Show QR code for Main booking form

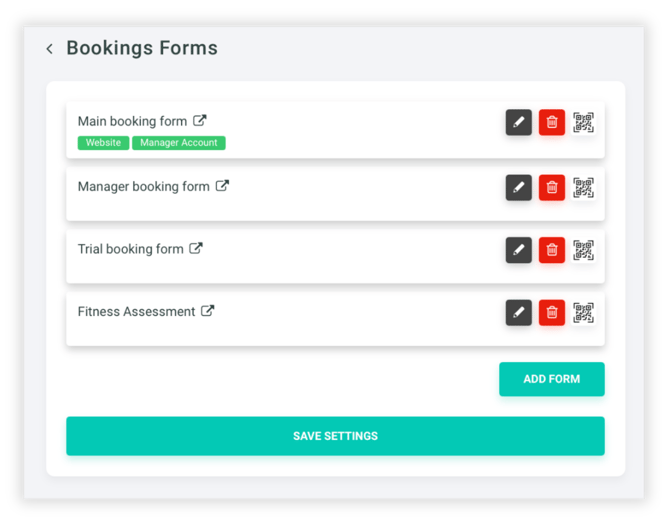(x=584, y=123)
